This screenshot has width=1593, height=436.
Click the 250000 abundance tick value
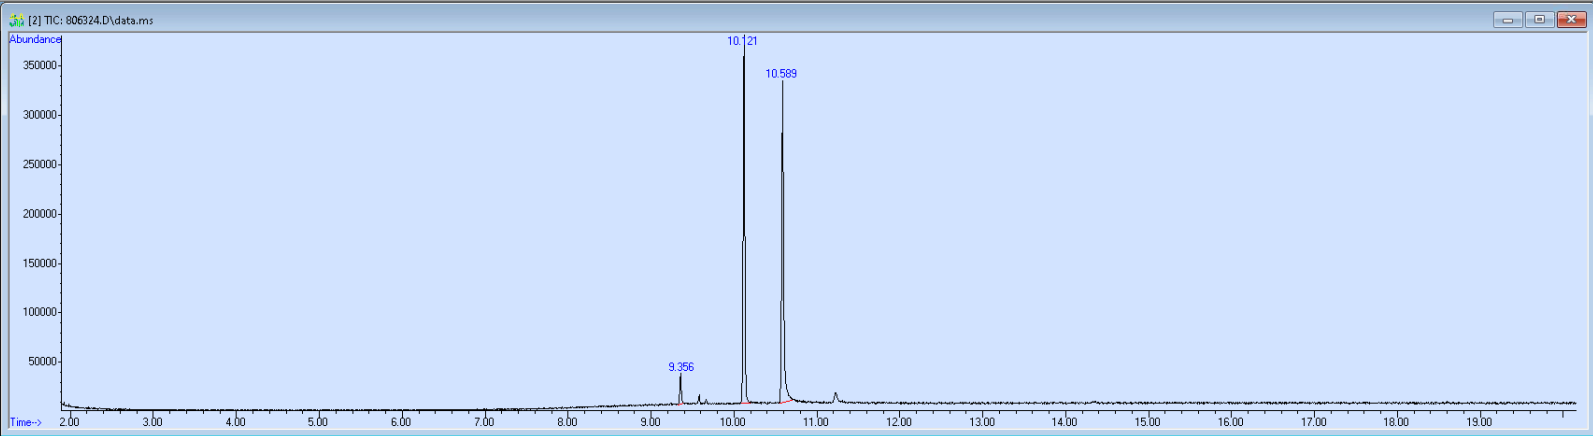point(41,164)
